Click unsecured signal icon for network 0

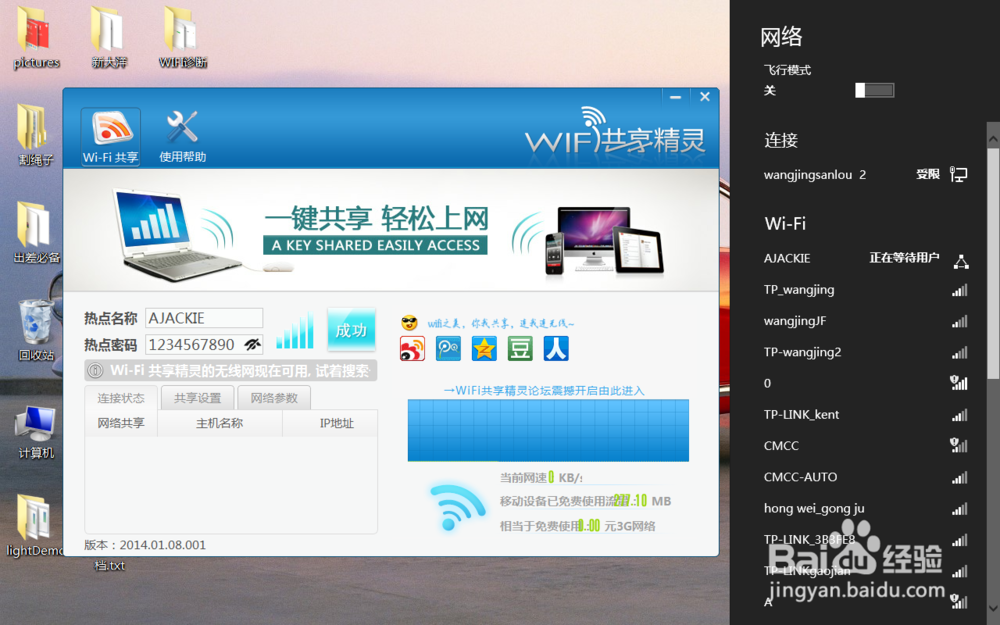point(959,383)
